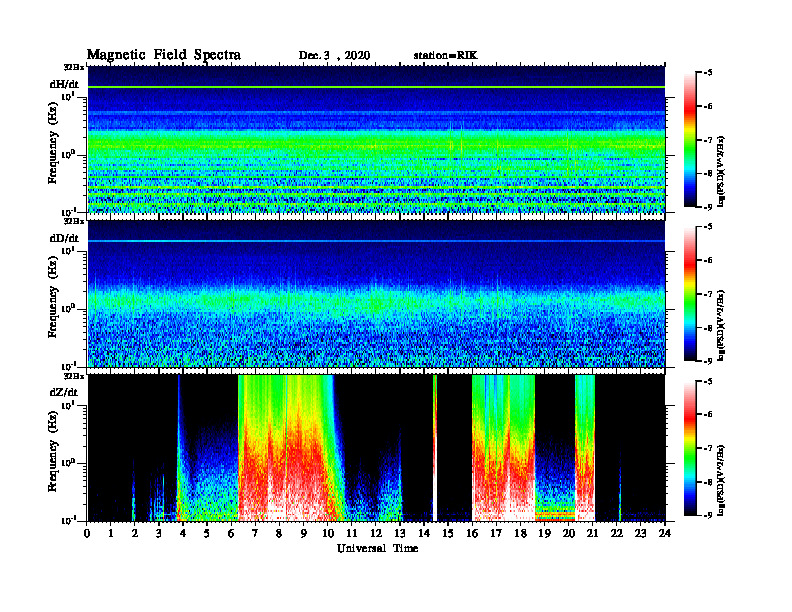Image resolution: width=792 pixels, height=612 pixels.
Task: Click the color bar beside the dD/dt panel
Action: coord(690,294)
